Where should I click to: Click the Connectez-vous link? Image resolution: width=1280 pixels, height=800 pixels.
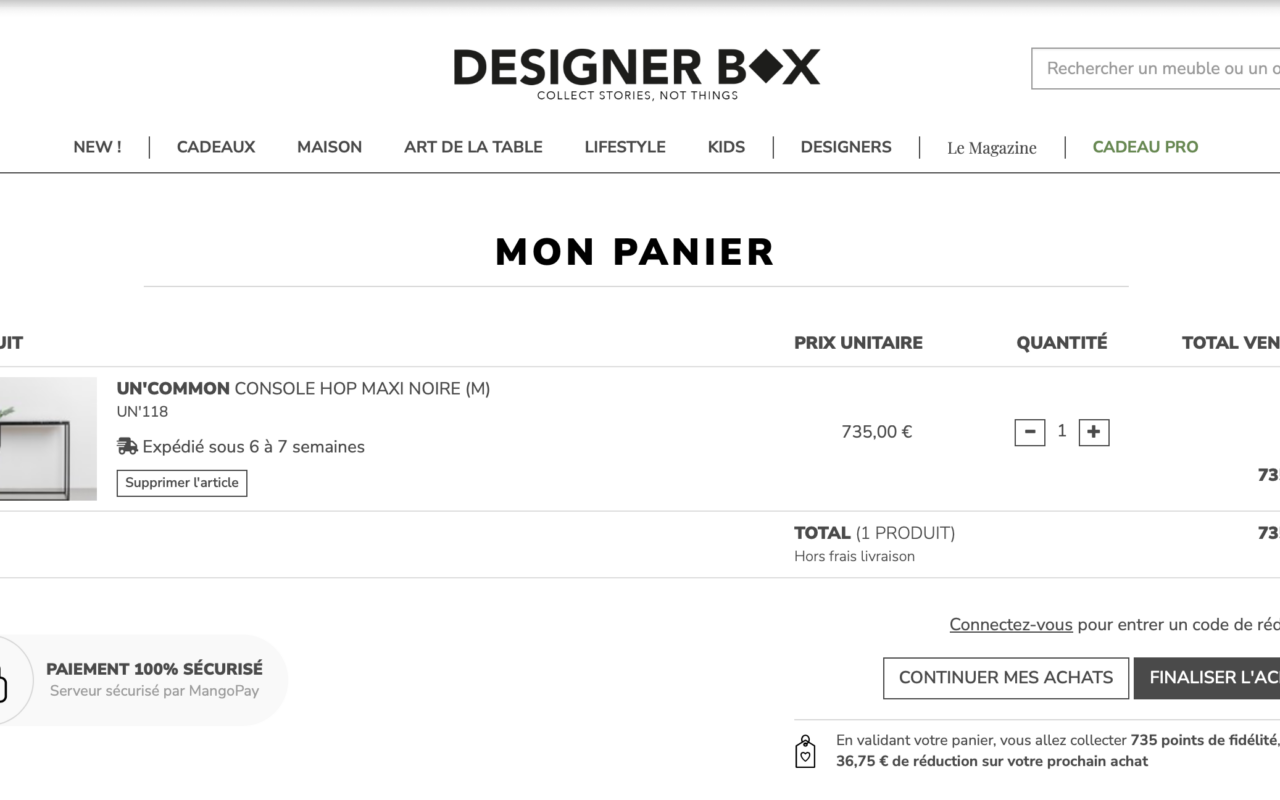tap(1011, 624)
